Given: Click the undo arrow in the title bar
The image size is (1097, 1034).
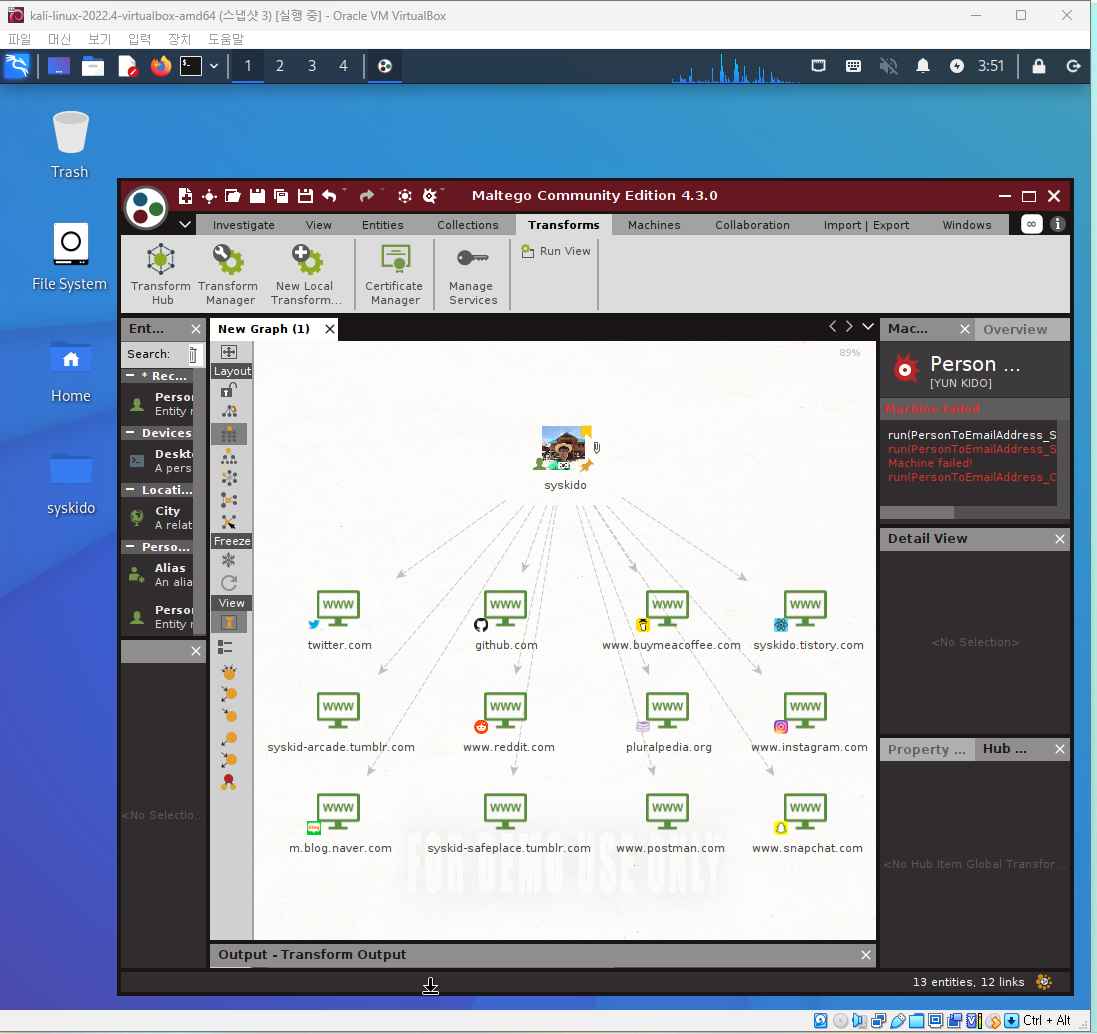Looking at the screenshot, I should (330, 196).
